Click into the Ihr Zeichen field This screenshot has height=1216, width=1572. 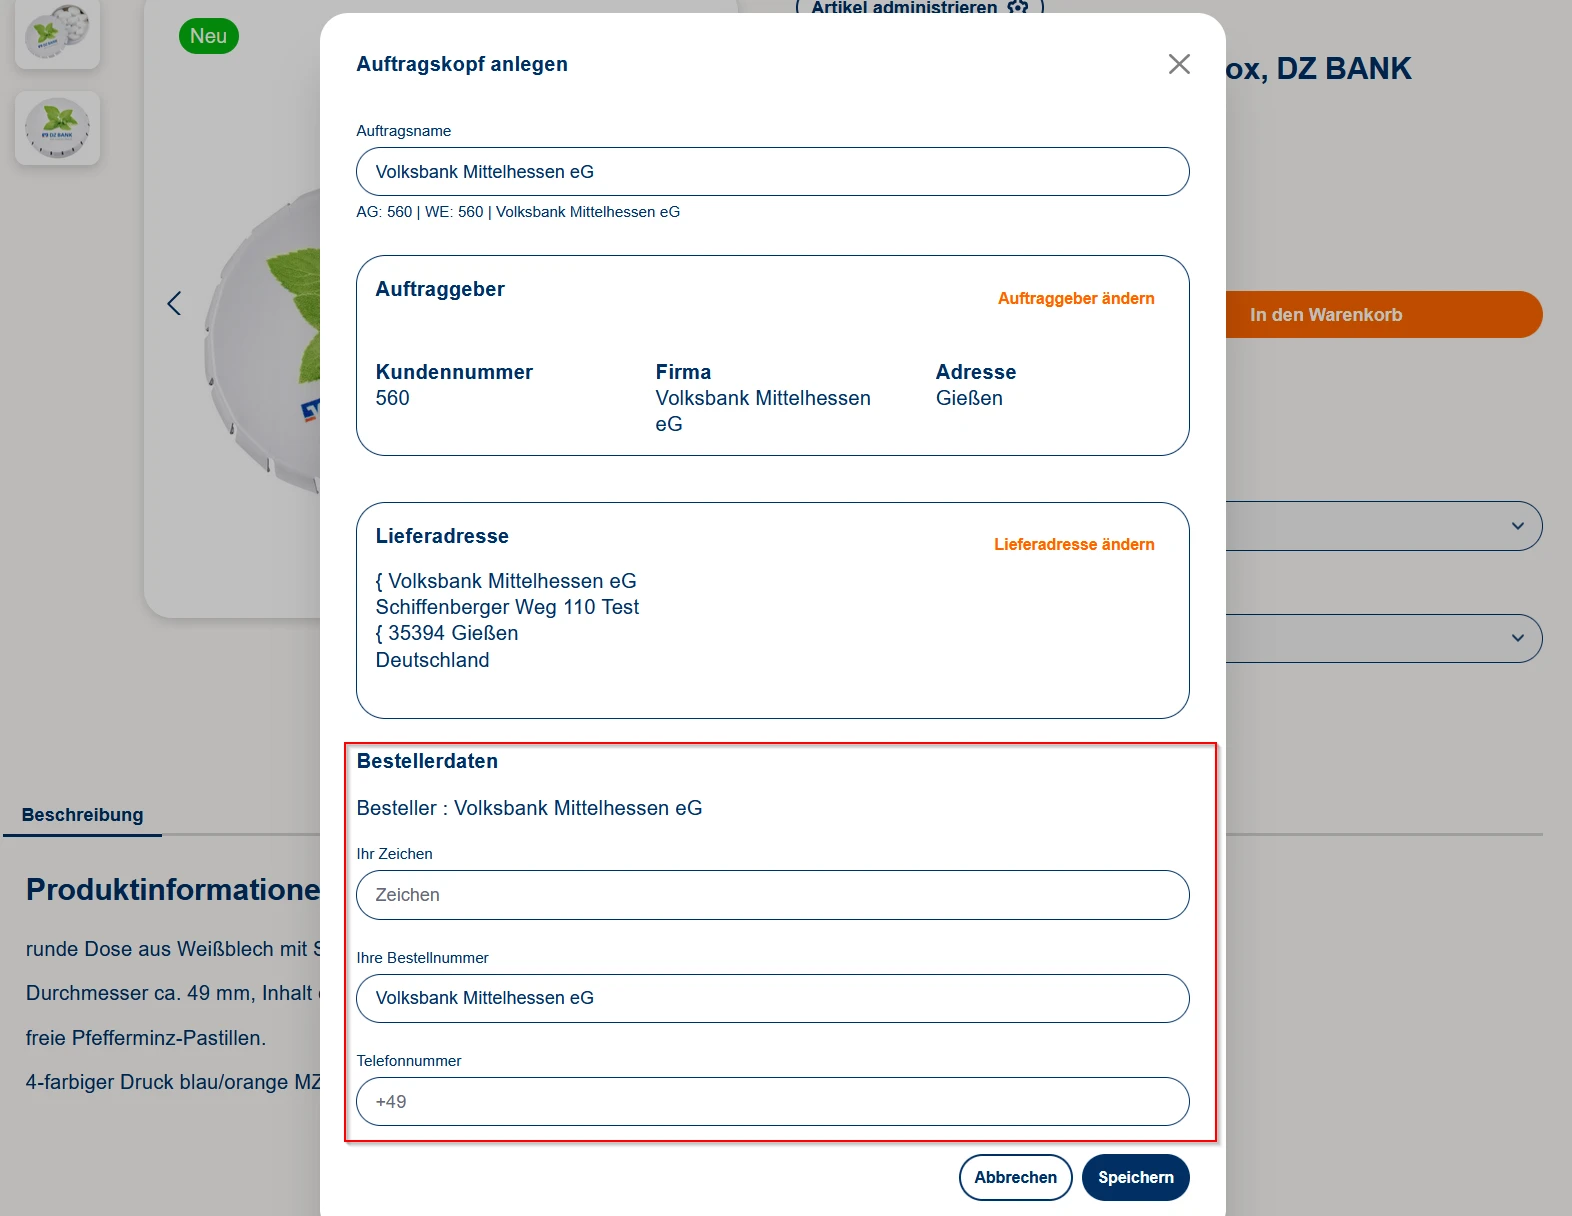(772, 895)
